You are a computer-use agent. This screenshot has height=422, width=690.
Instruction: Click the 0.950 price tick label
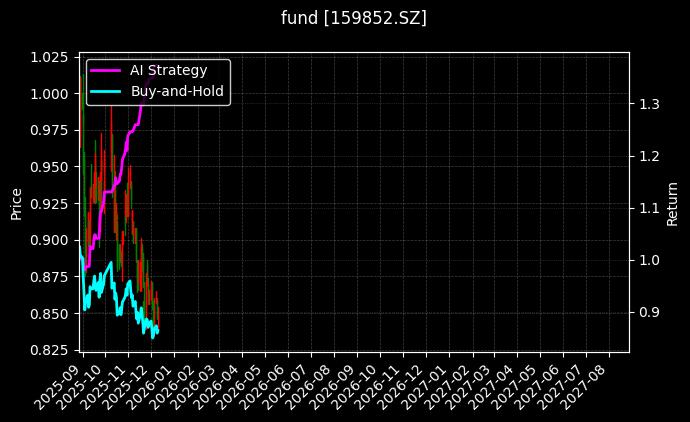(x=51, y=167)
